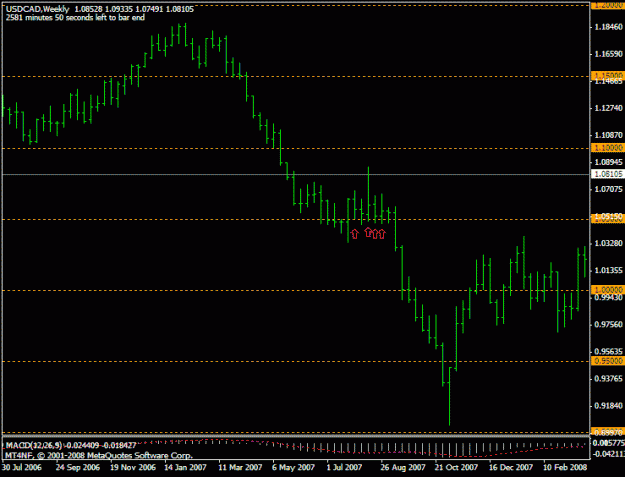Click the 30 Jul 2006 date label
This screenshot has height=477, width=625.
click(22, 467)
